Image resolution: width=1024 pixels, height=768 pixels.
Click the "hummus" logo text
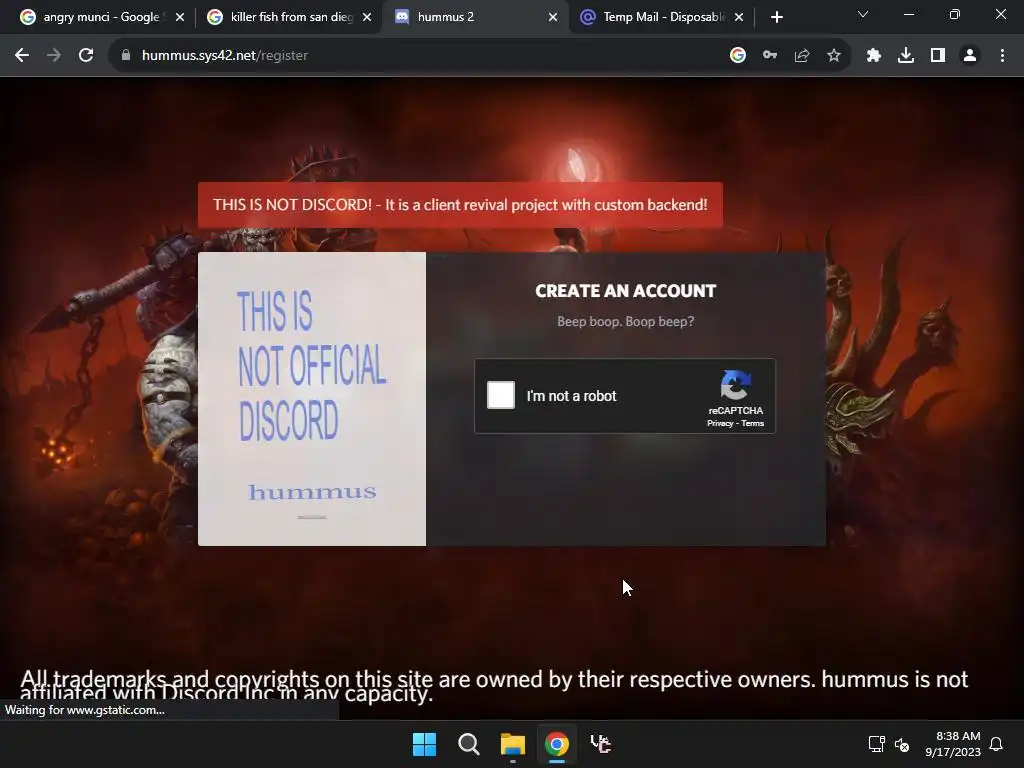tap(312, 492)
